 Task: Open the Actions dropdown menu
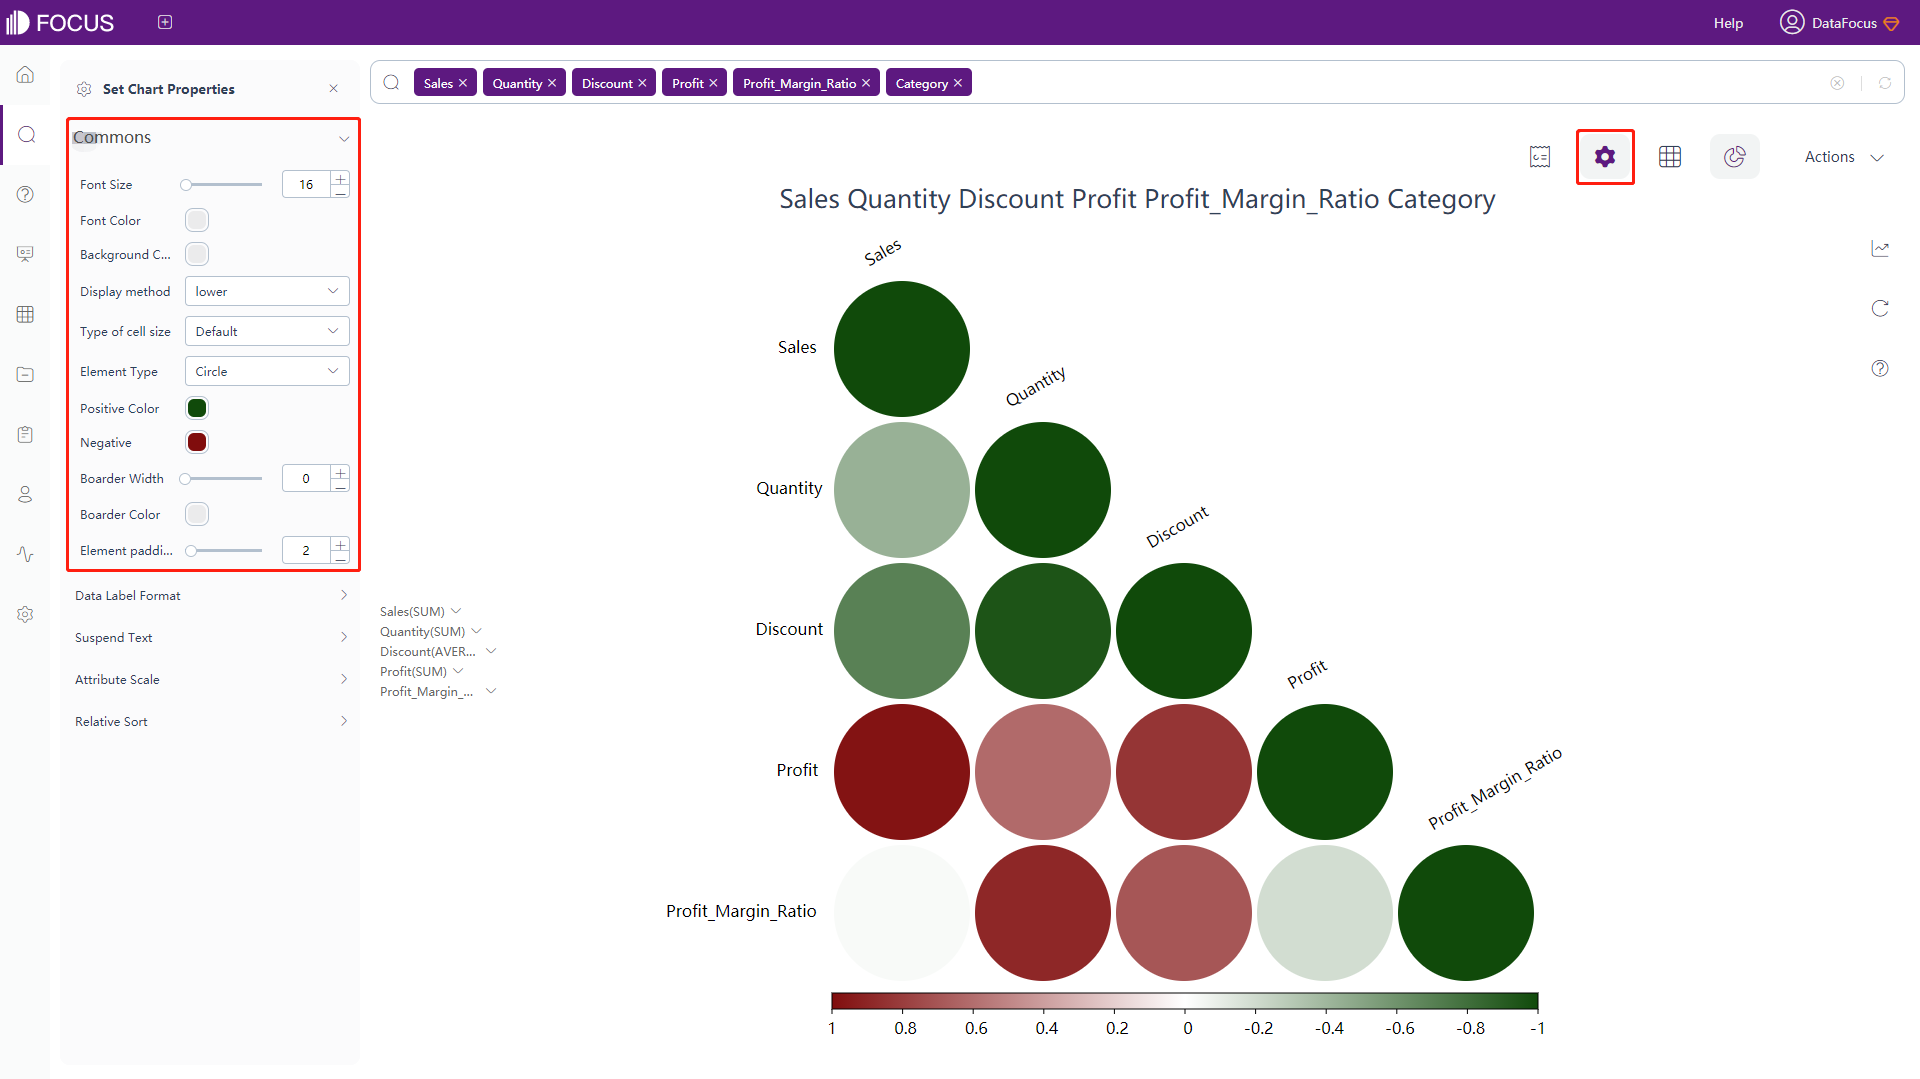pos(1844,157)
